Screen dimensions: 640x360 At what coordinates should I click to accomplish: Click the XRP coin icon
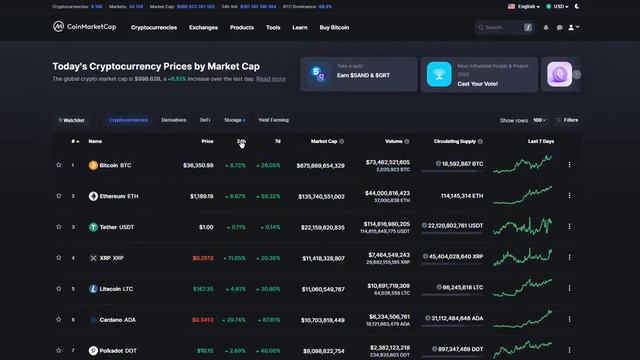(93, 258)
